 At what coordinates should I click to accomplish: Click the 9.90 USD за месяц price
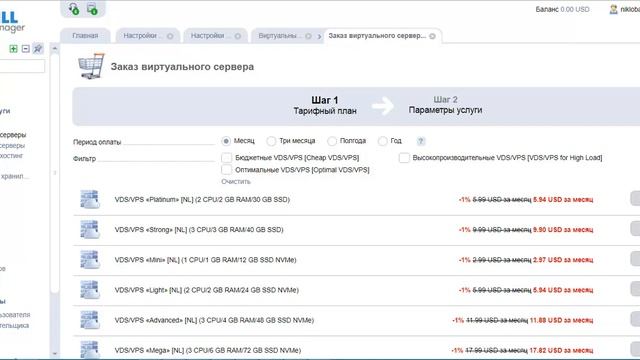[563, 230]
